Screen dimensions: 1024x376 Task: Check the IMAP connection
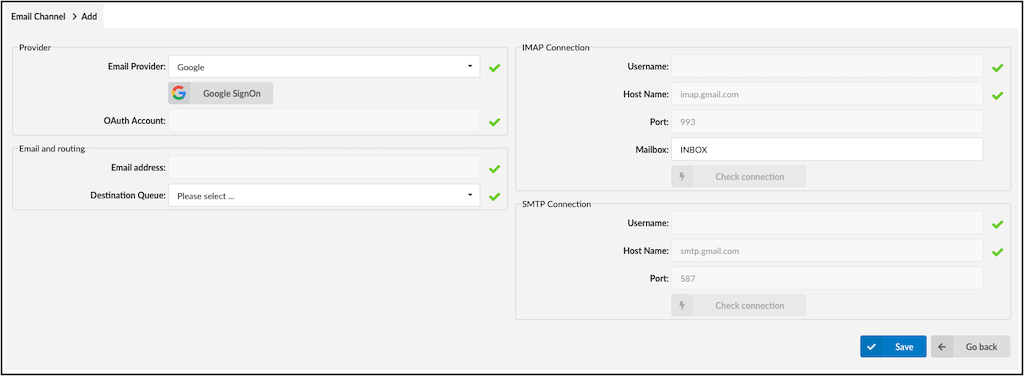739,176
